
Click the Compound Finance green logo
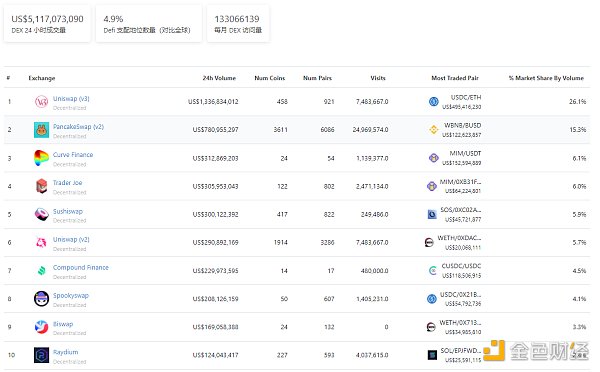click(x=41, y=271)
